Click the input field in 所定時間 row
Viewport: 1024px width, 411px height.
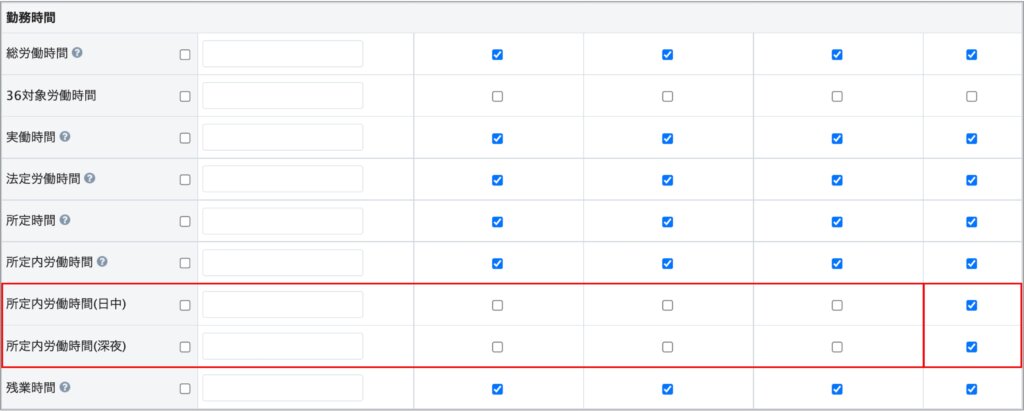click(x=282, y=221)
